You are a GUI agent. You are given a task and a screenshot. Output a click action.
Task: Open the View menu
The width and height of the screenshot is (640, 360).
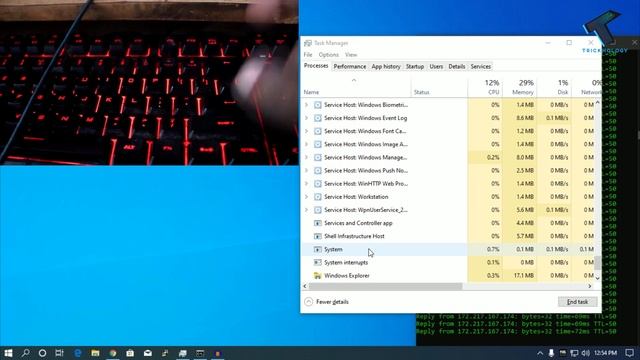[351, 55]
